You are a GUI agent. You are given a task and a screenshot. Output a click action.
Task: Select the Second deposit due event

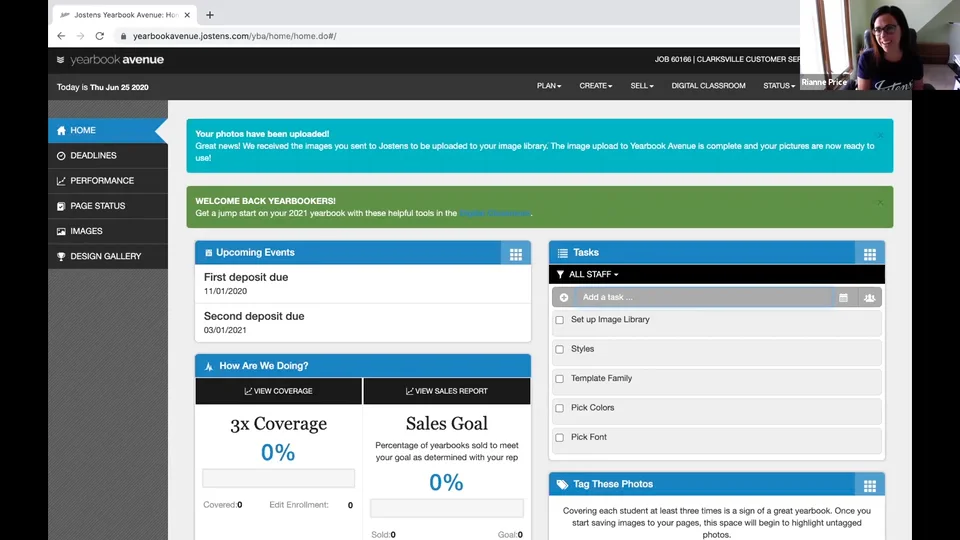(363, 323)
